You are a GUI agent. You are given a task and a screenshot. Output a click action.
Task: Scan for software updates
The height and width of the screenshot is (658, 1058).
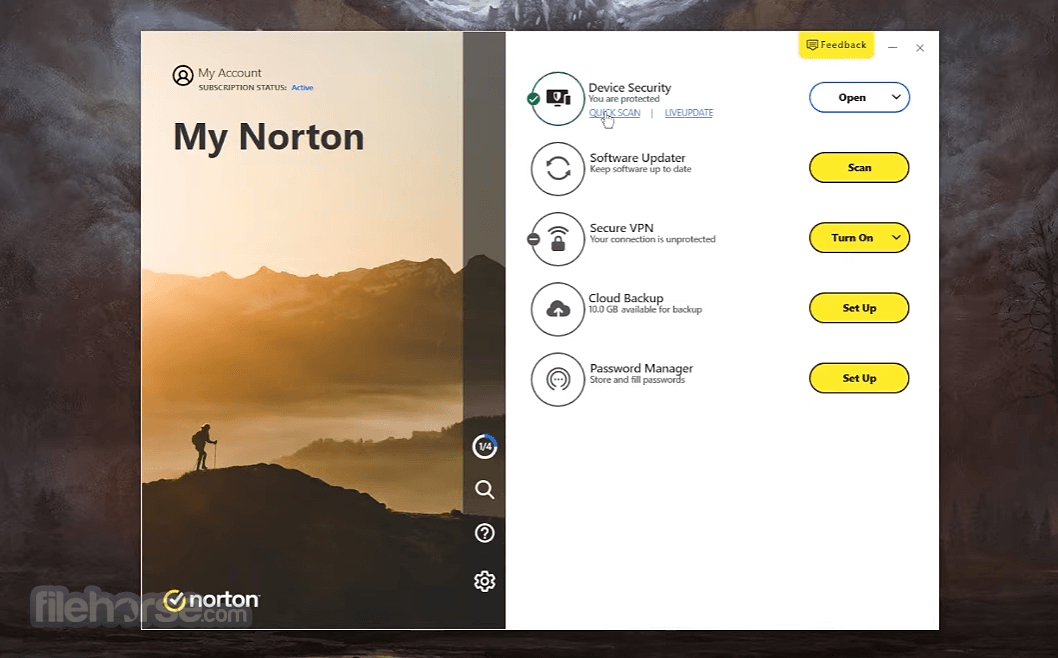pyautogui.click(x=859, y=167)
